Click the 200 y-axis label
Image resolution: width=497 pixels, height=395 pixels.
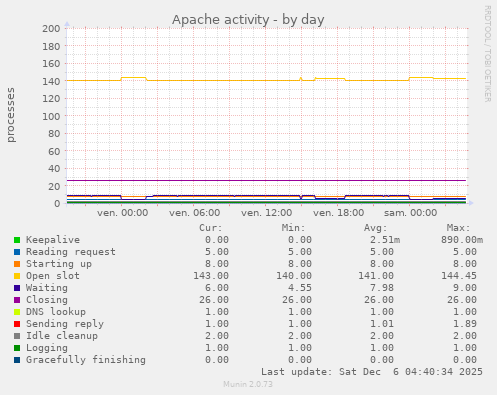click(51, 28)
